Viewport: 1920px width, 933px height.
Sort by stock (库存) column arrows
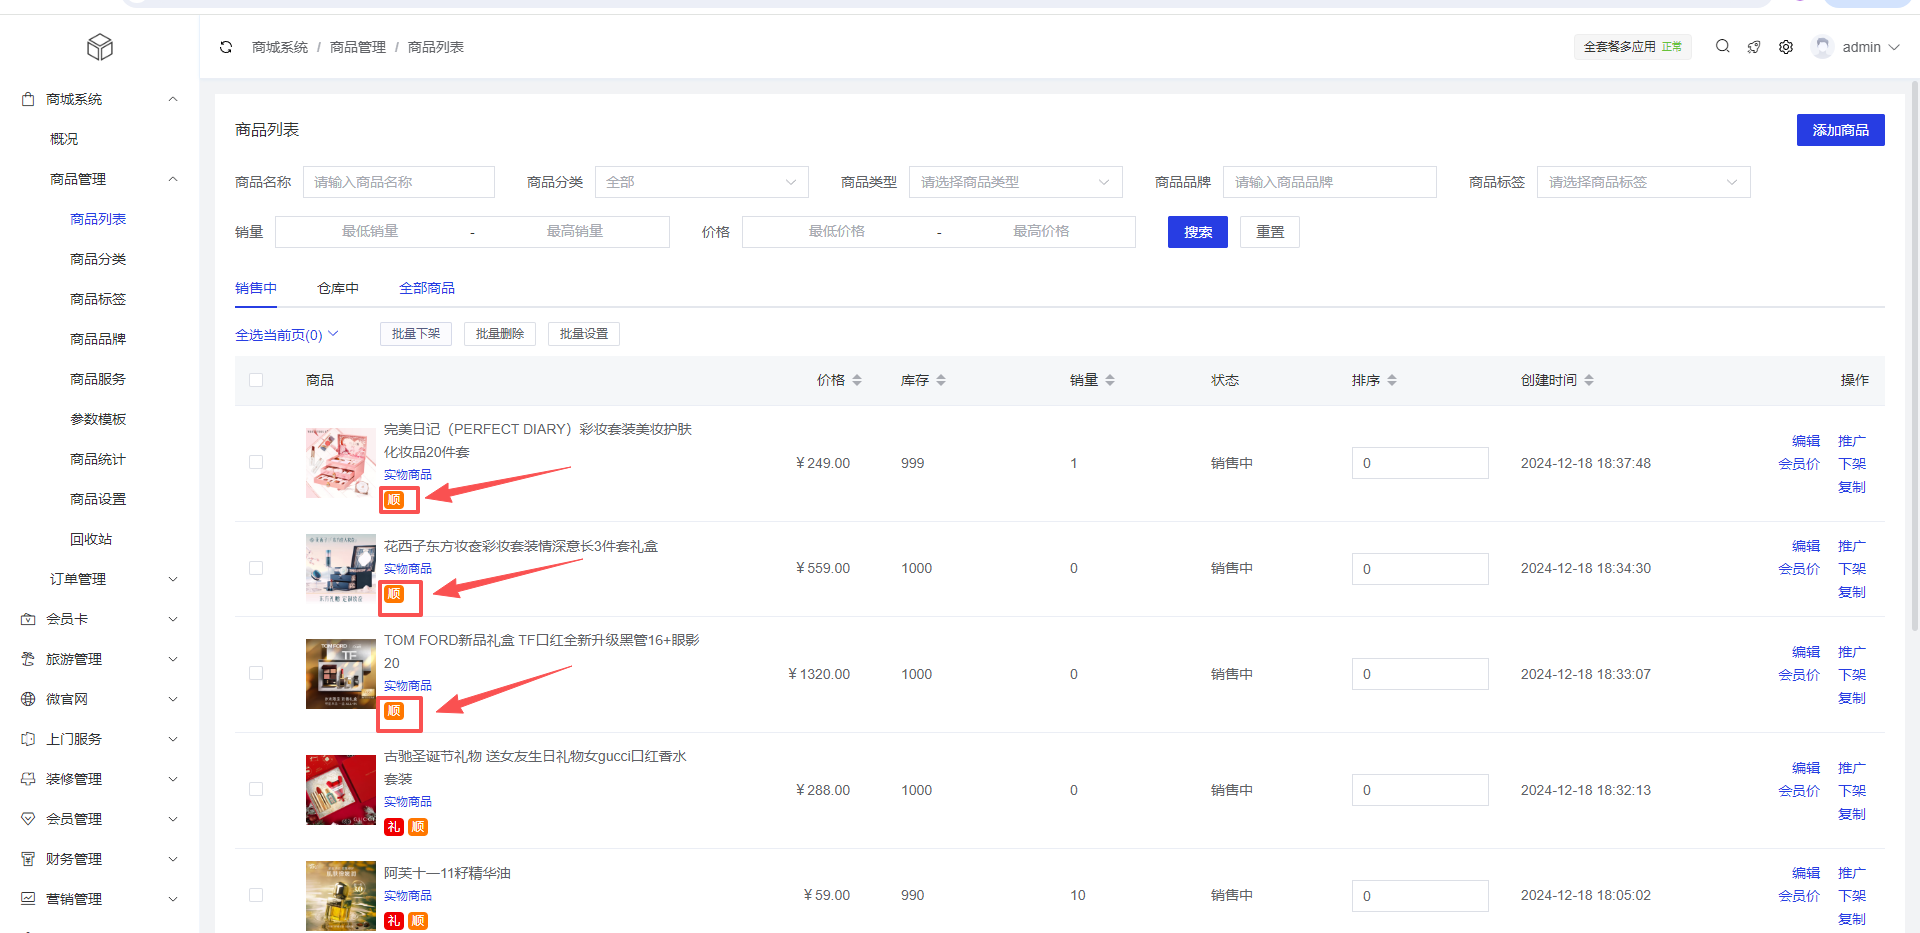click(941, 380)
